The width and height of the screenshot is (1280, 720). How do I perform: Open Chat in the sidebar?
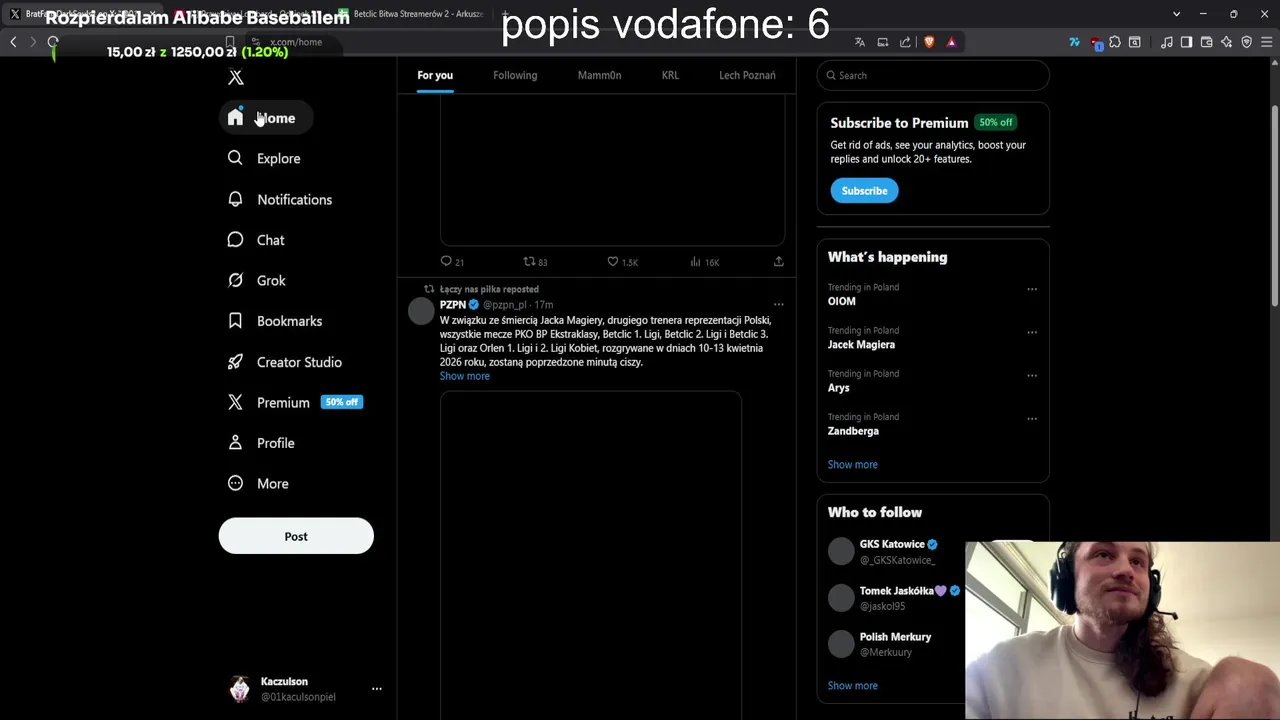[x=256, y=240]
